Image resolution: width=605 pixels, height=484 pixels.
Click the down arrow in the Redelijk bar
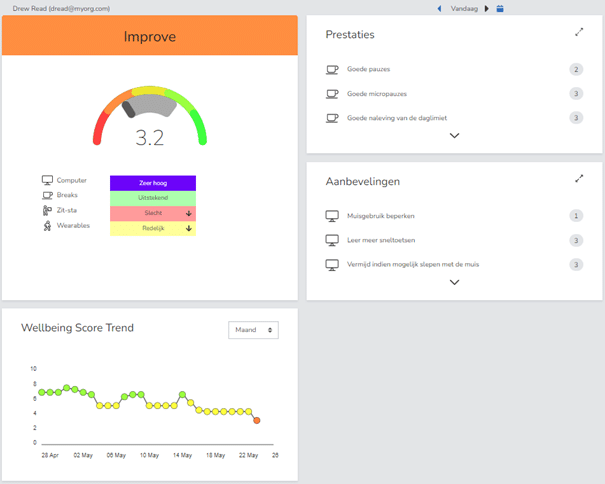click(189, 228)
